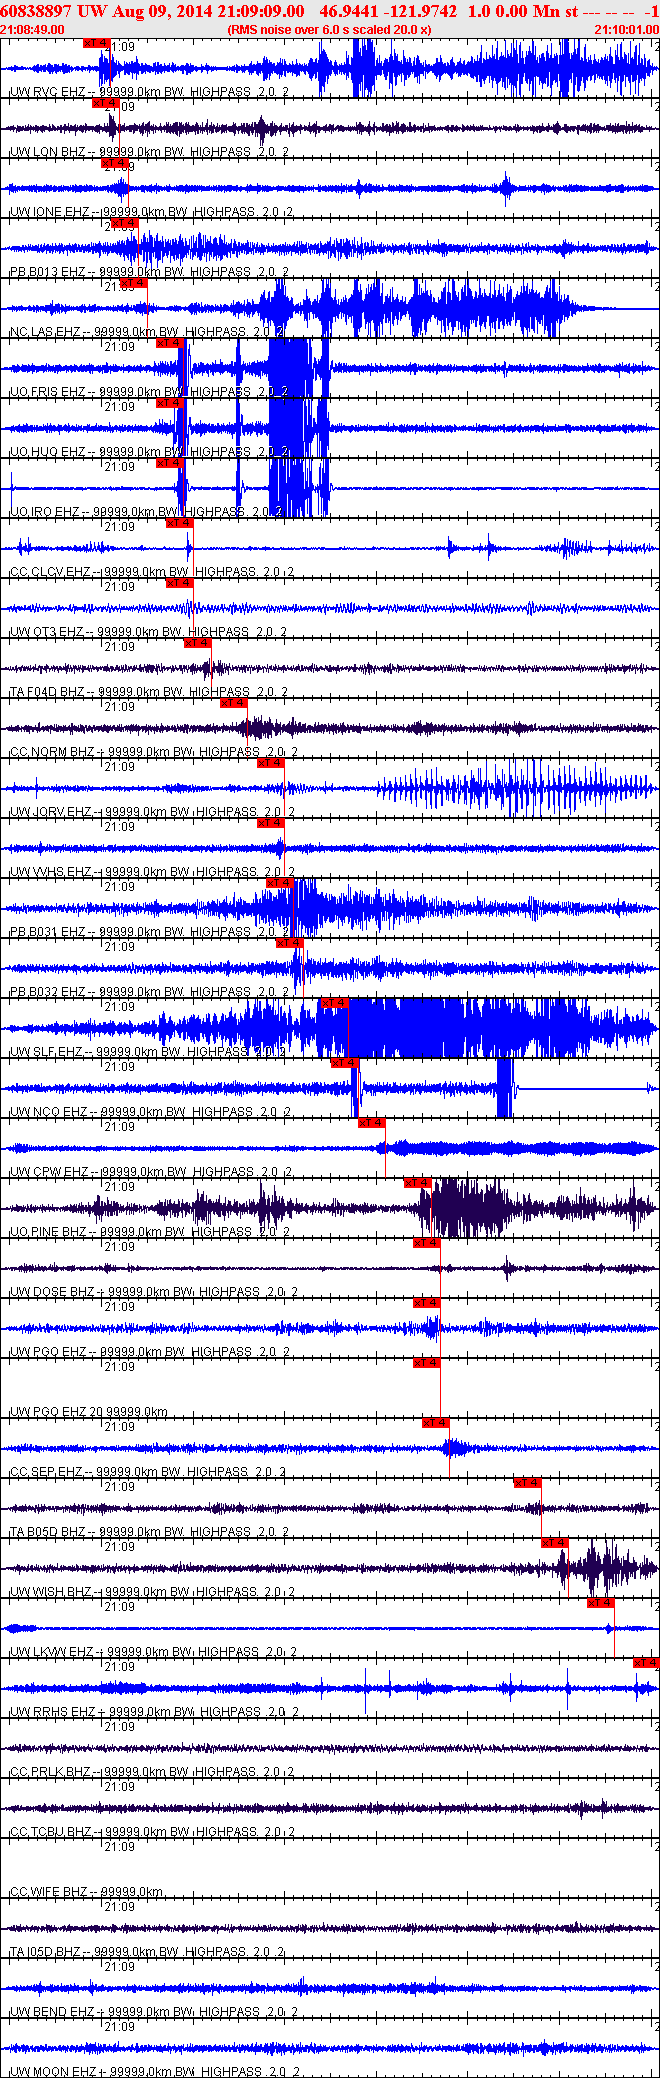Click the red pick flag on UW WISH trace
This screenshot has width=660, height=2078.
pos(554,1543)
